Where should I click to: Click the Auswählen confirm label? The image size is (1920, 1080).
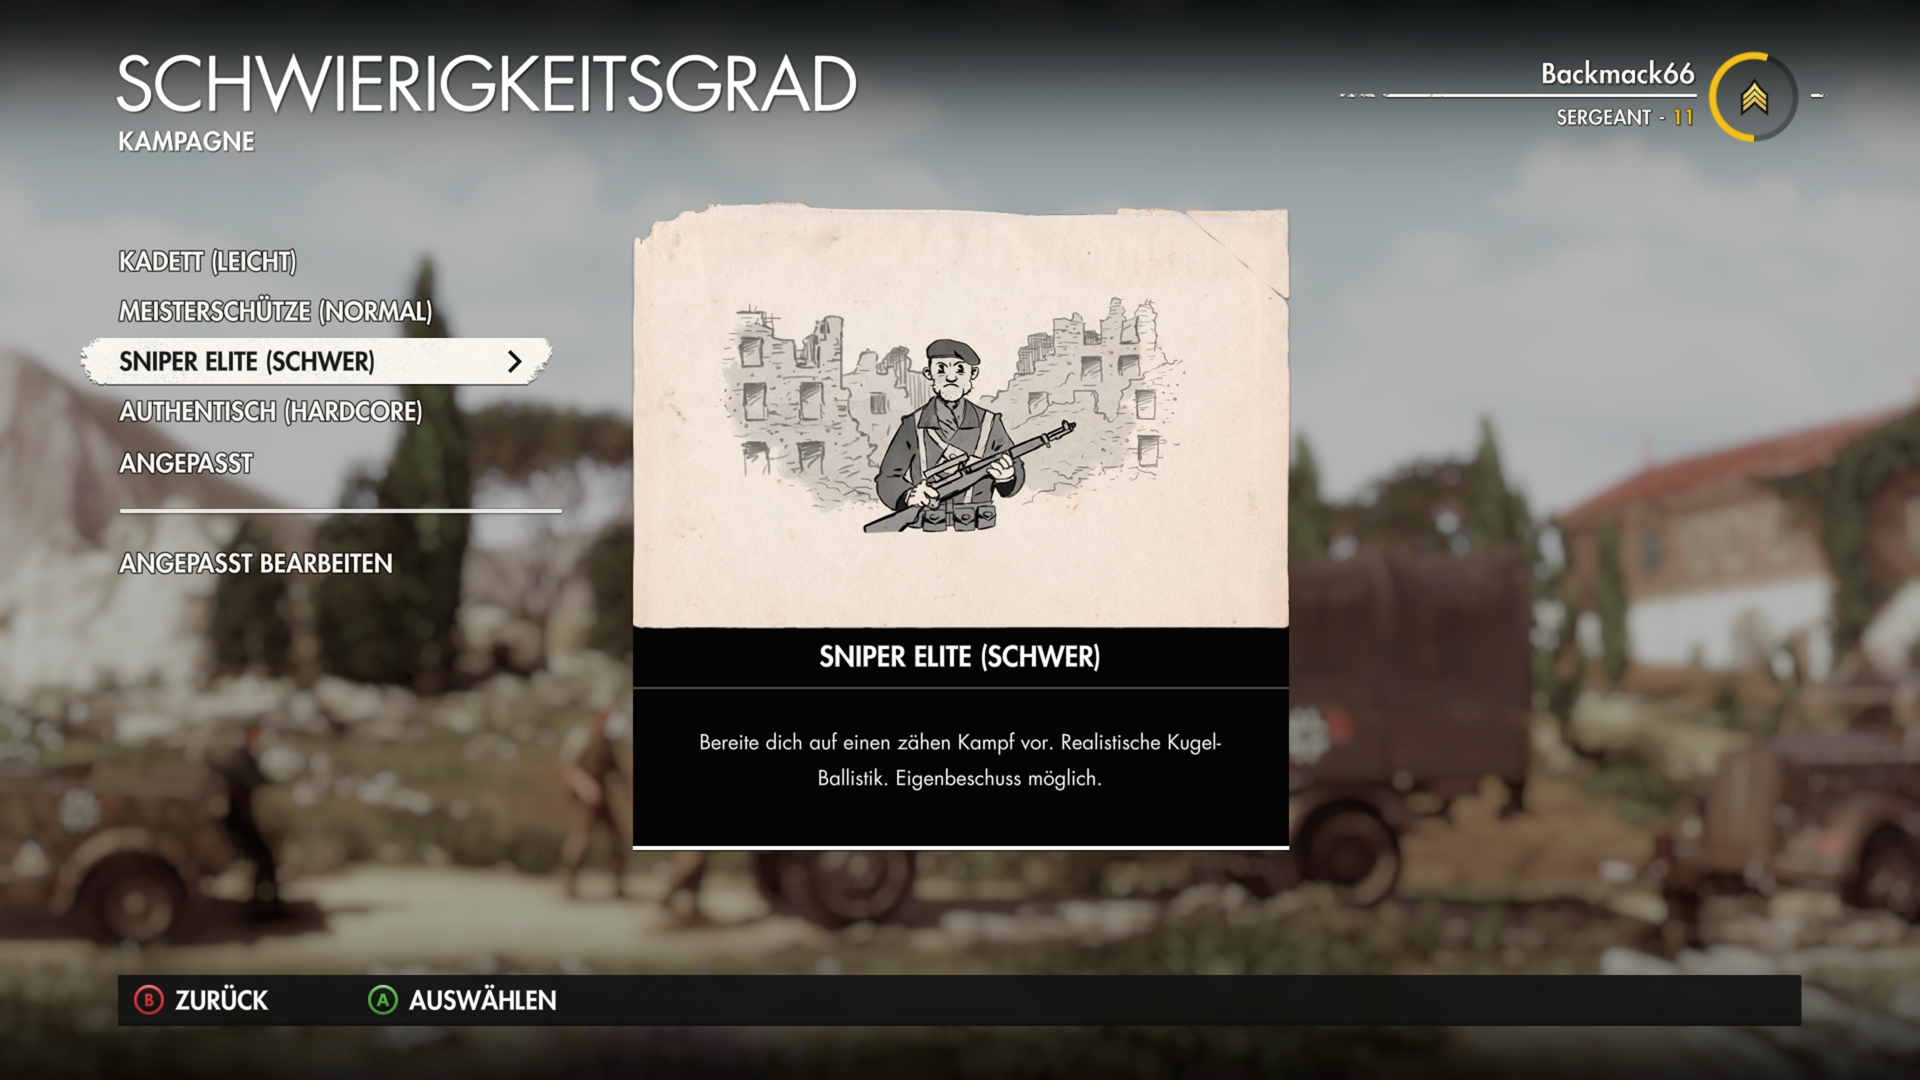[482, 1000]
